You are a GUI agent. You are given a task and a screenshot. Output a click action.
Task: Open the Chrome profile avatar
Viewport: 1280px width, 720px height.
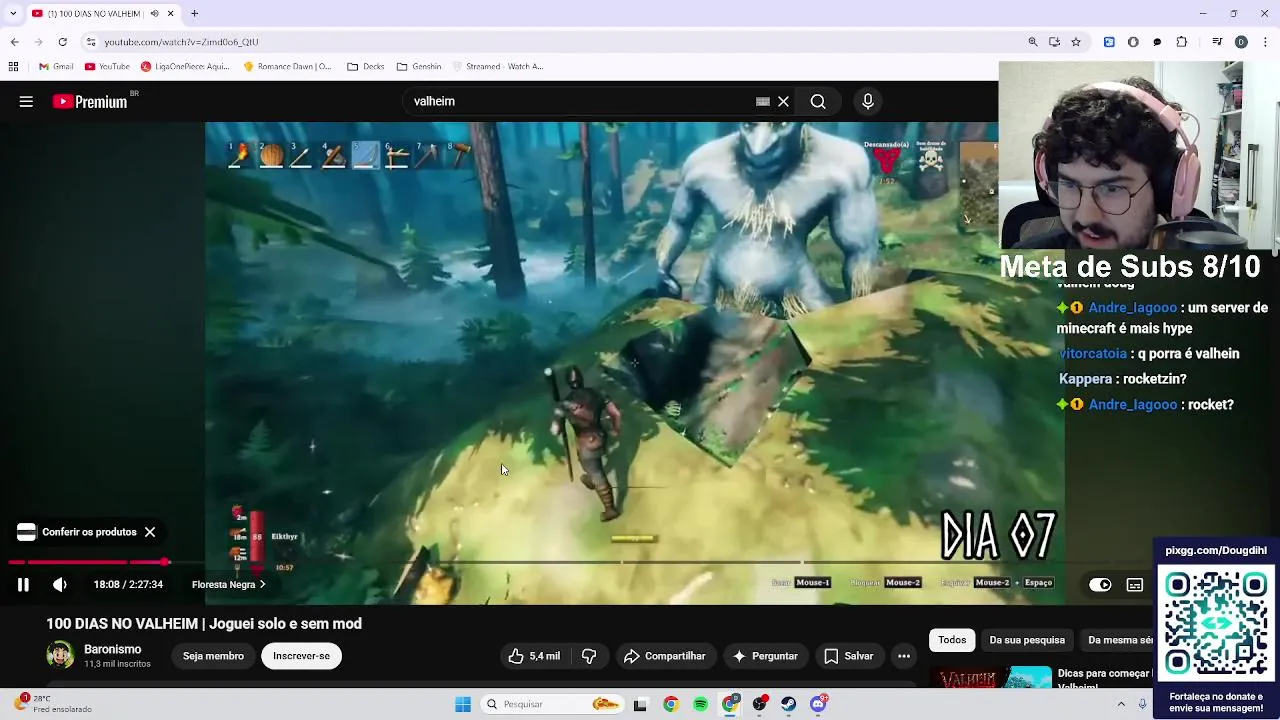coord(1241,42)
